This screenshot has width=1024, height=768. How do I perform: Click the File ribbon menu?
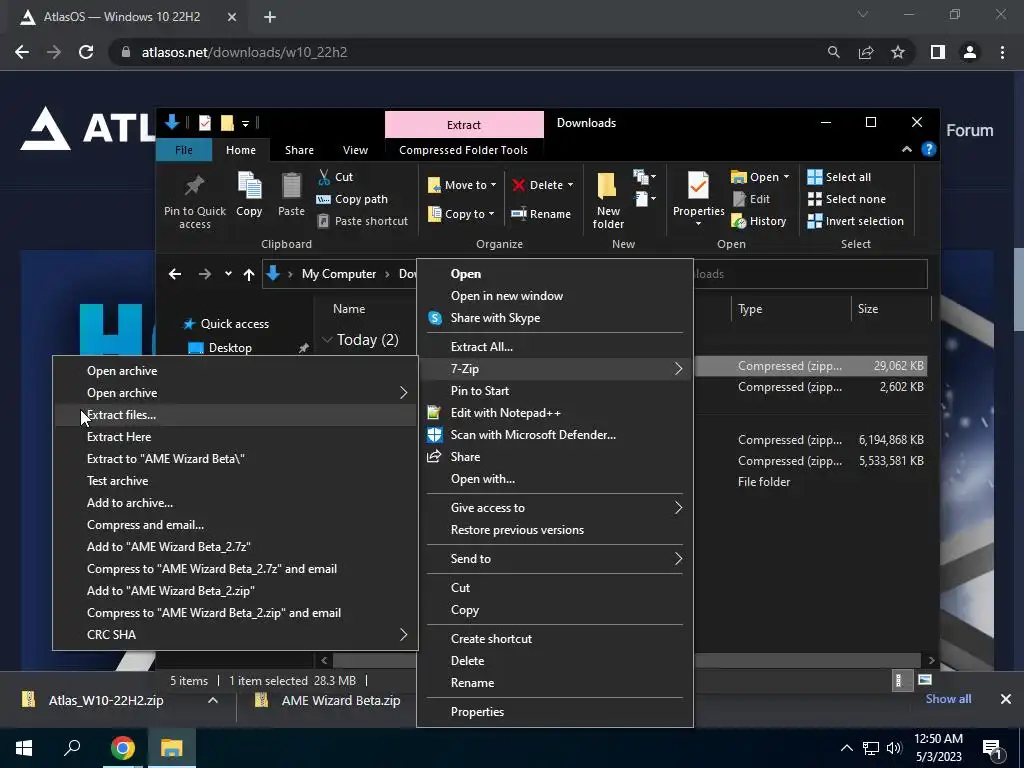[x=184, y=150]
